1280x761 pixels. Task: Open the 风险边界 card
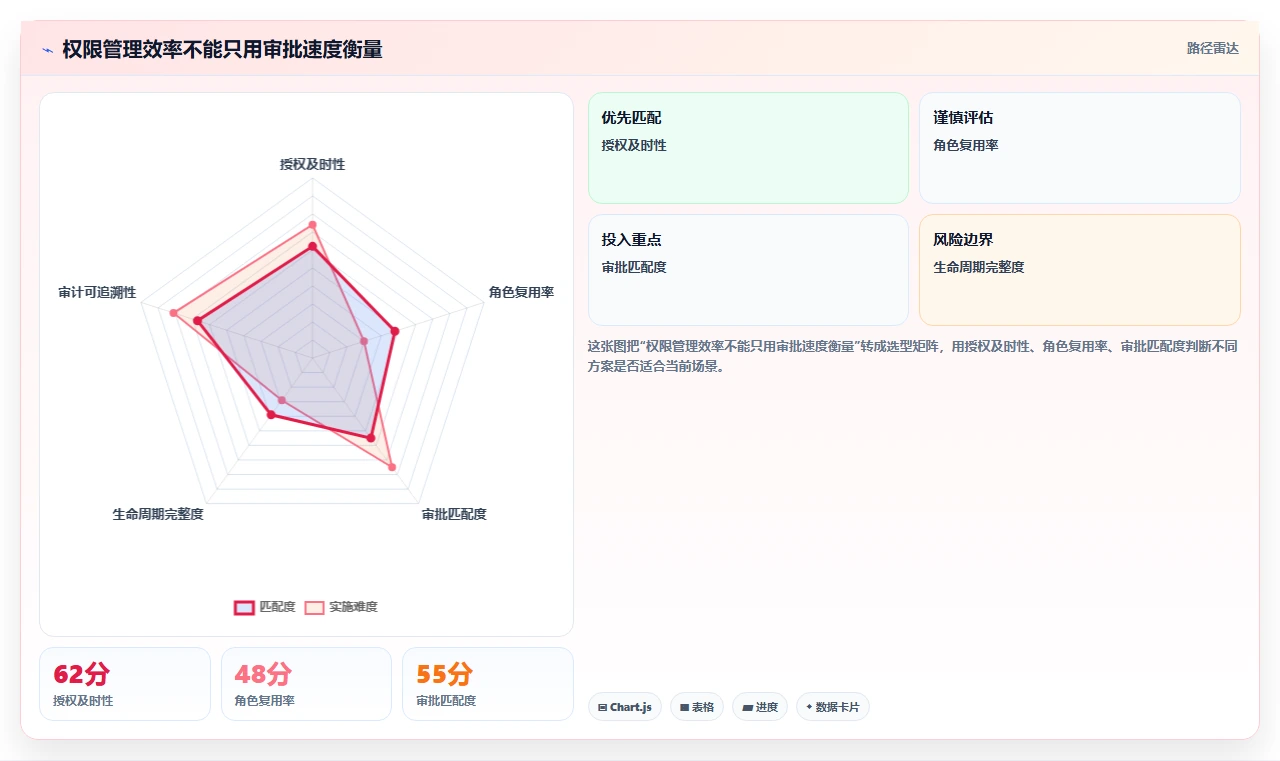click(x=1080, y=270)
